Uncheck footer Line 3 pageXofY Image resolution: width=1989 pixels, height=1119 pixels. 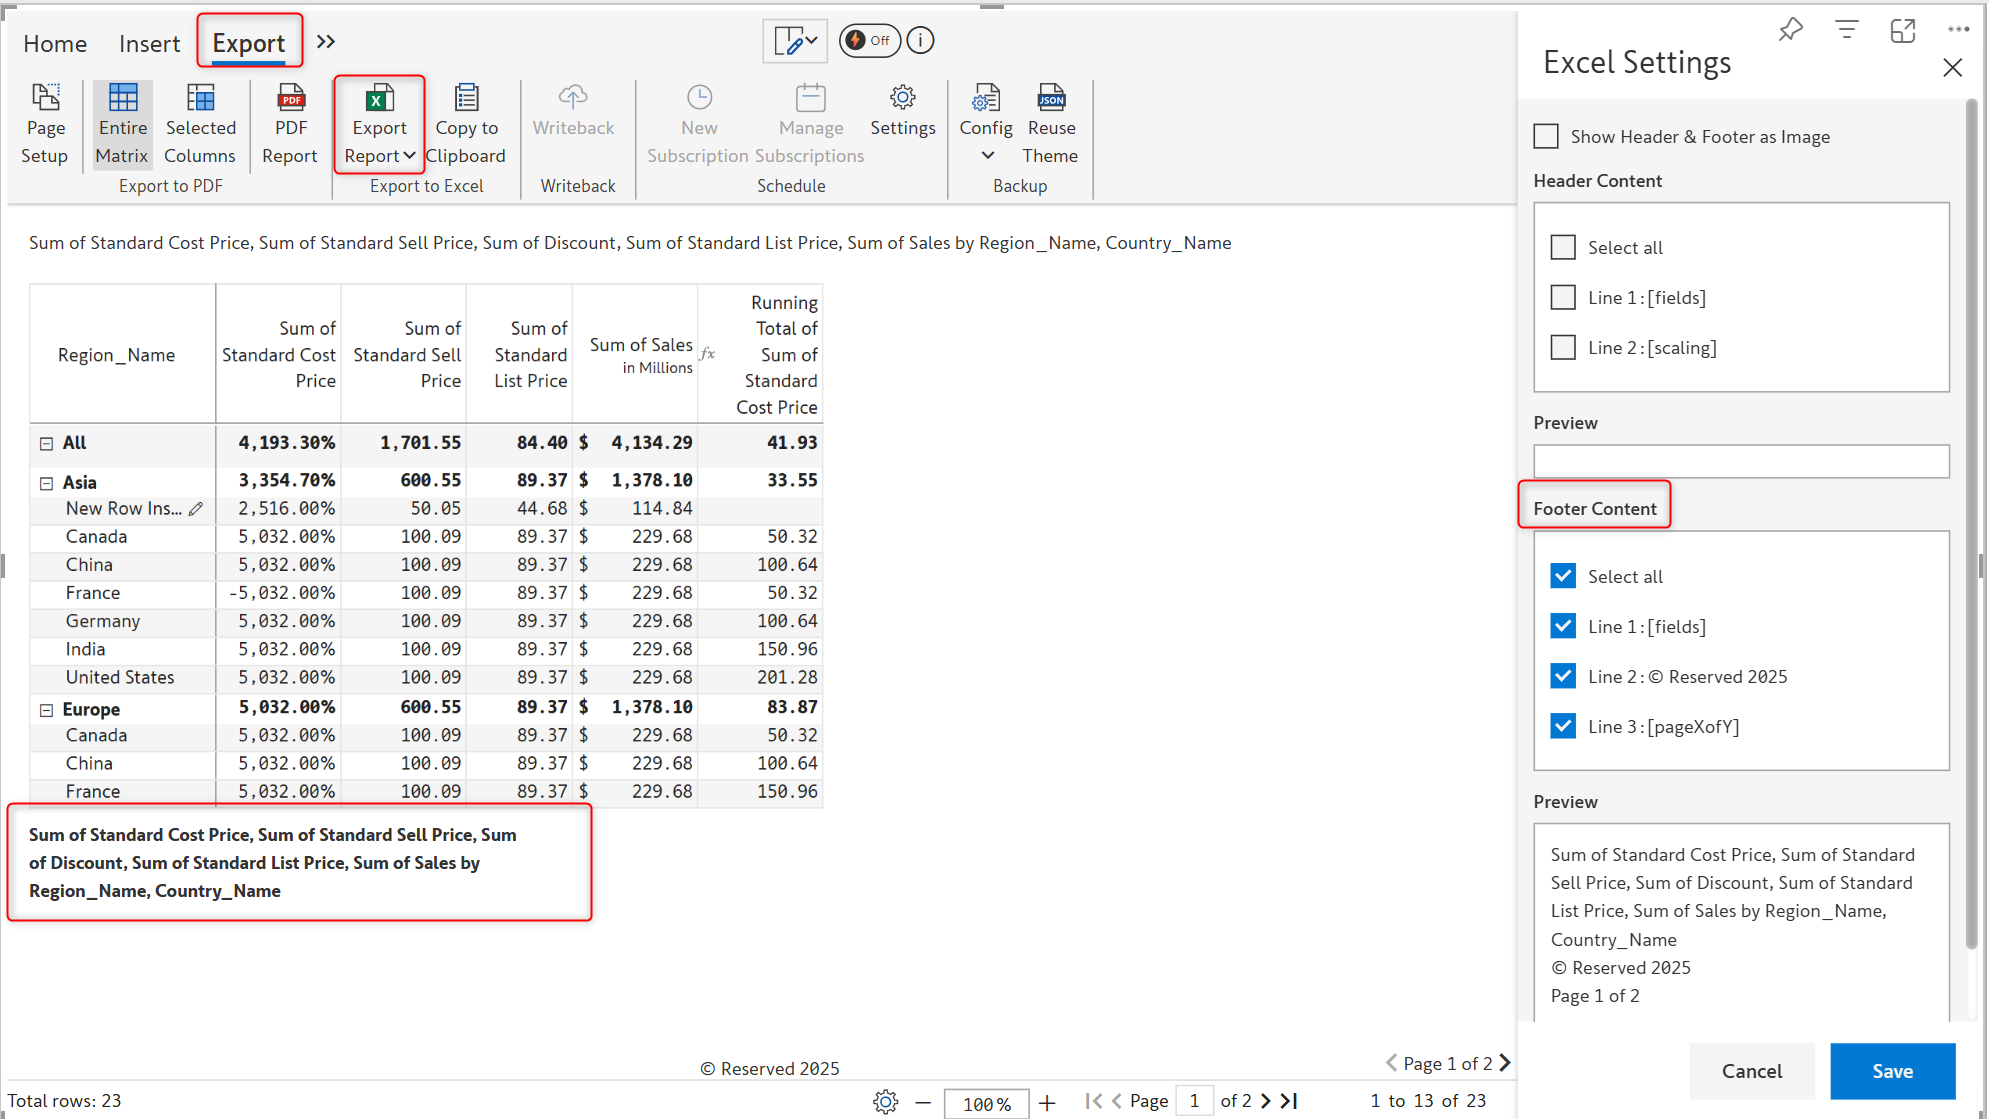[x=1563, y=726]
